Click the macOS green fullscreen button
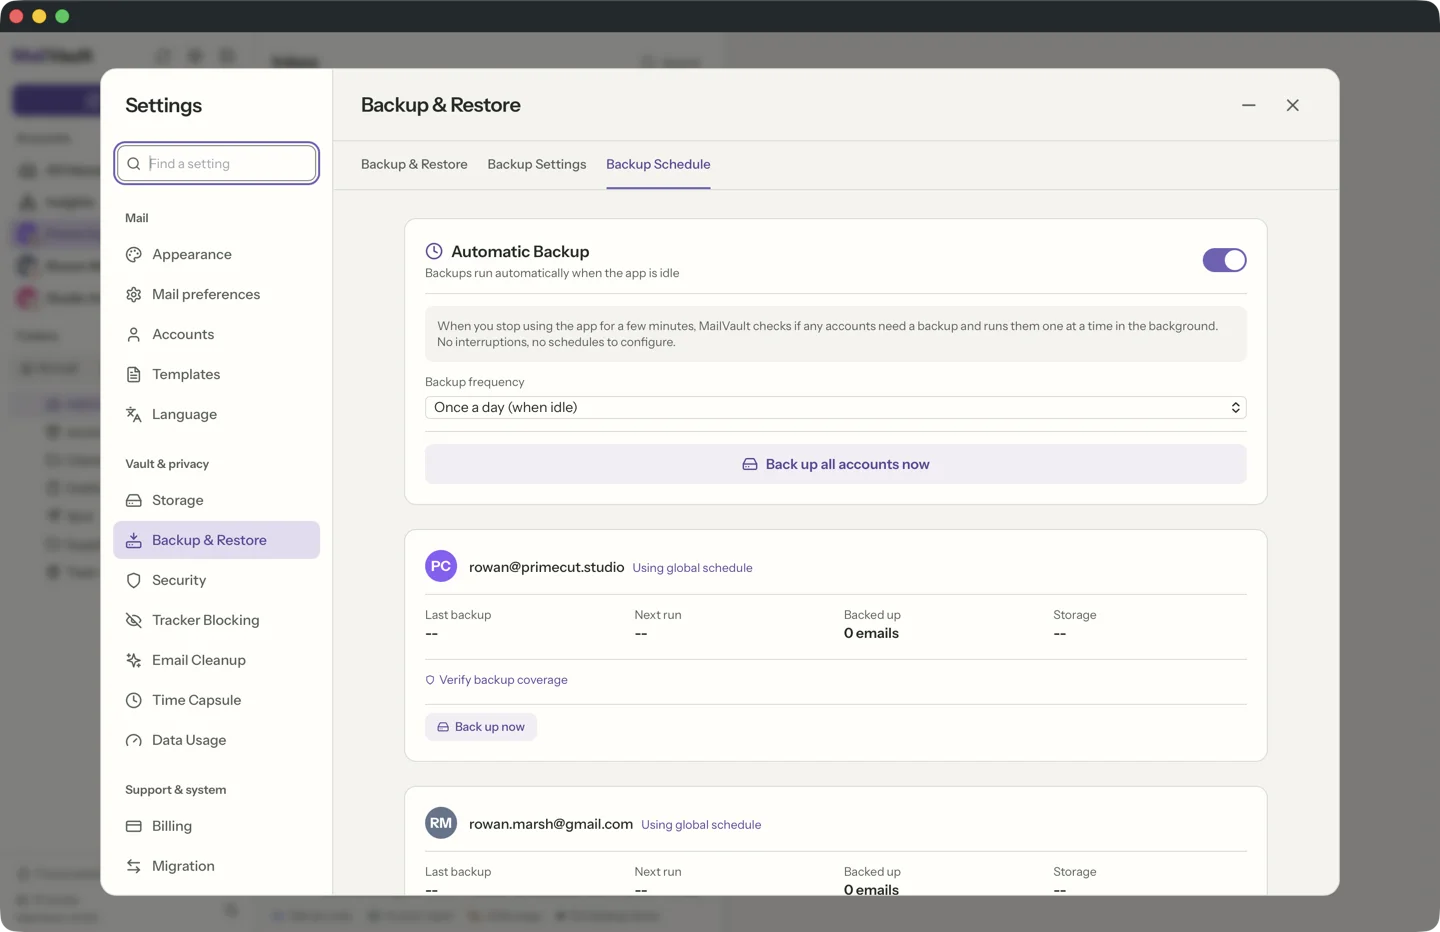The height and width of the screenshot is (932, 1440). tap(62, 16)
